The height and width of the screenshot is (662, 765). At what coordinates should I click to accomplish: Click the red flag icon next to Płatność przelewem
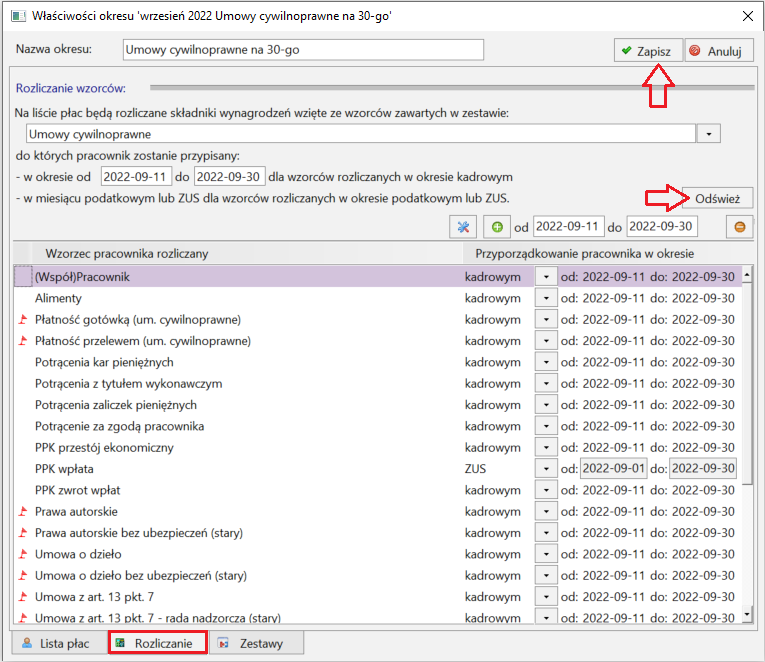tap(23, 341)
